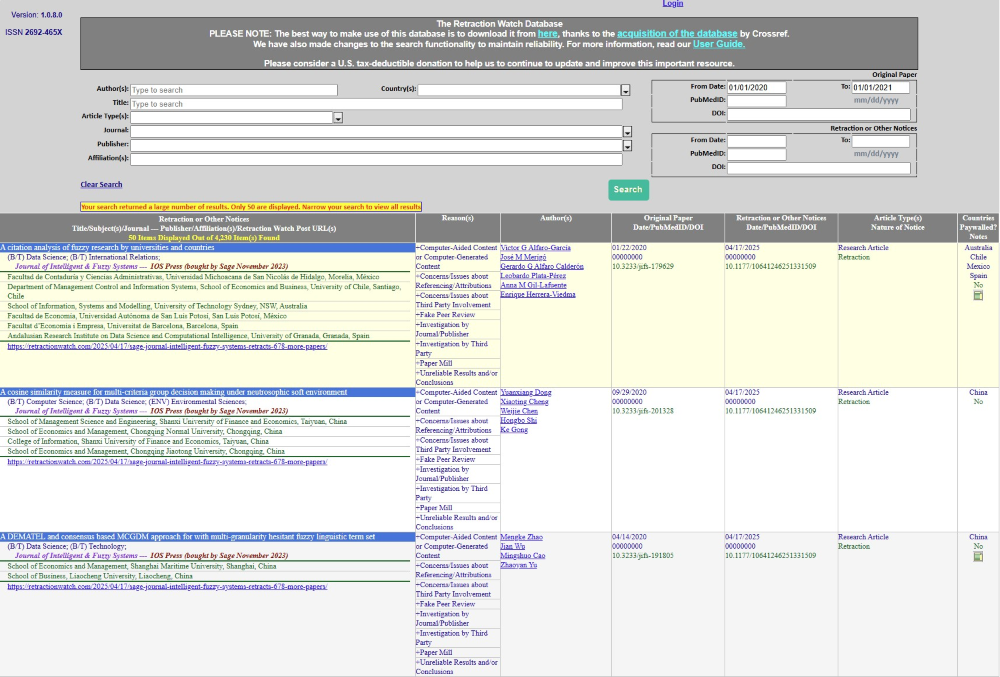Open author Enrique Herrera-Viedma

point(538,295)
